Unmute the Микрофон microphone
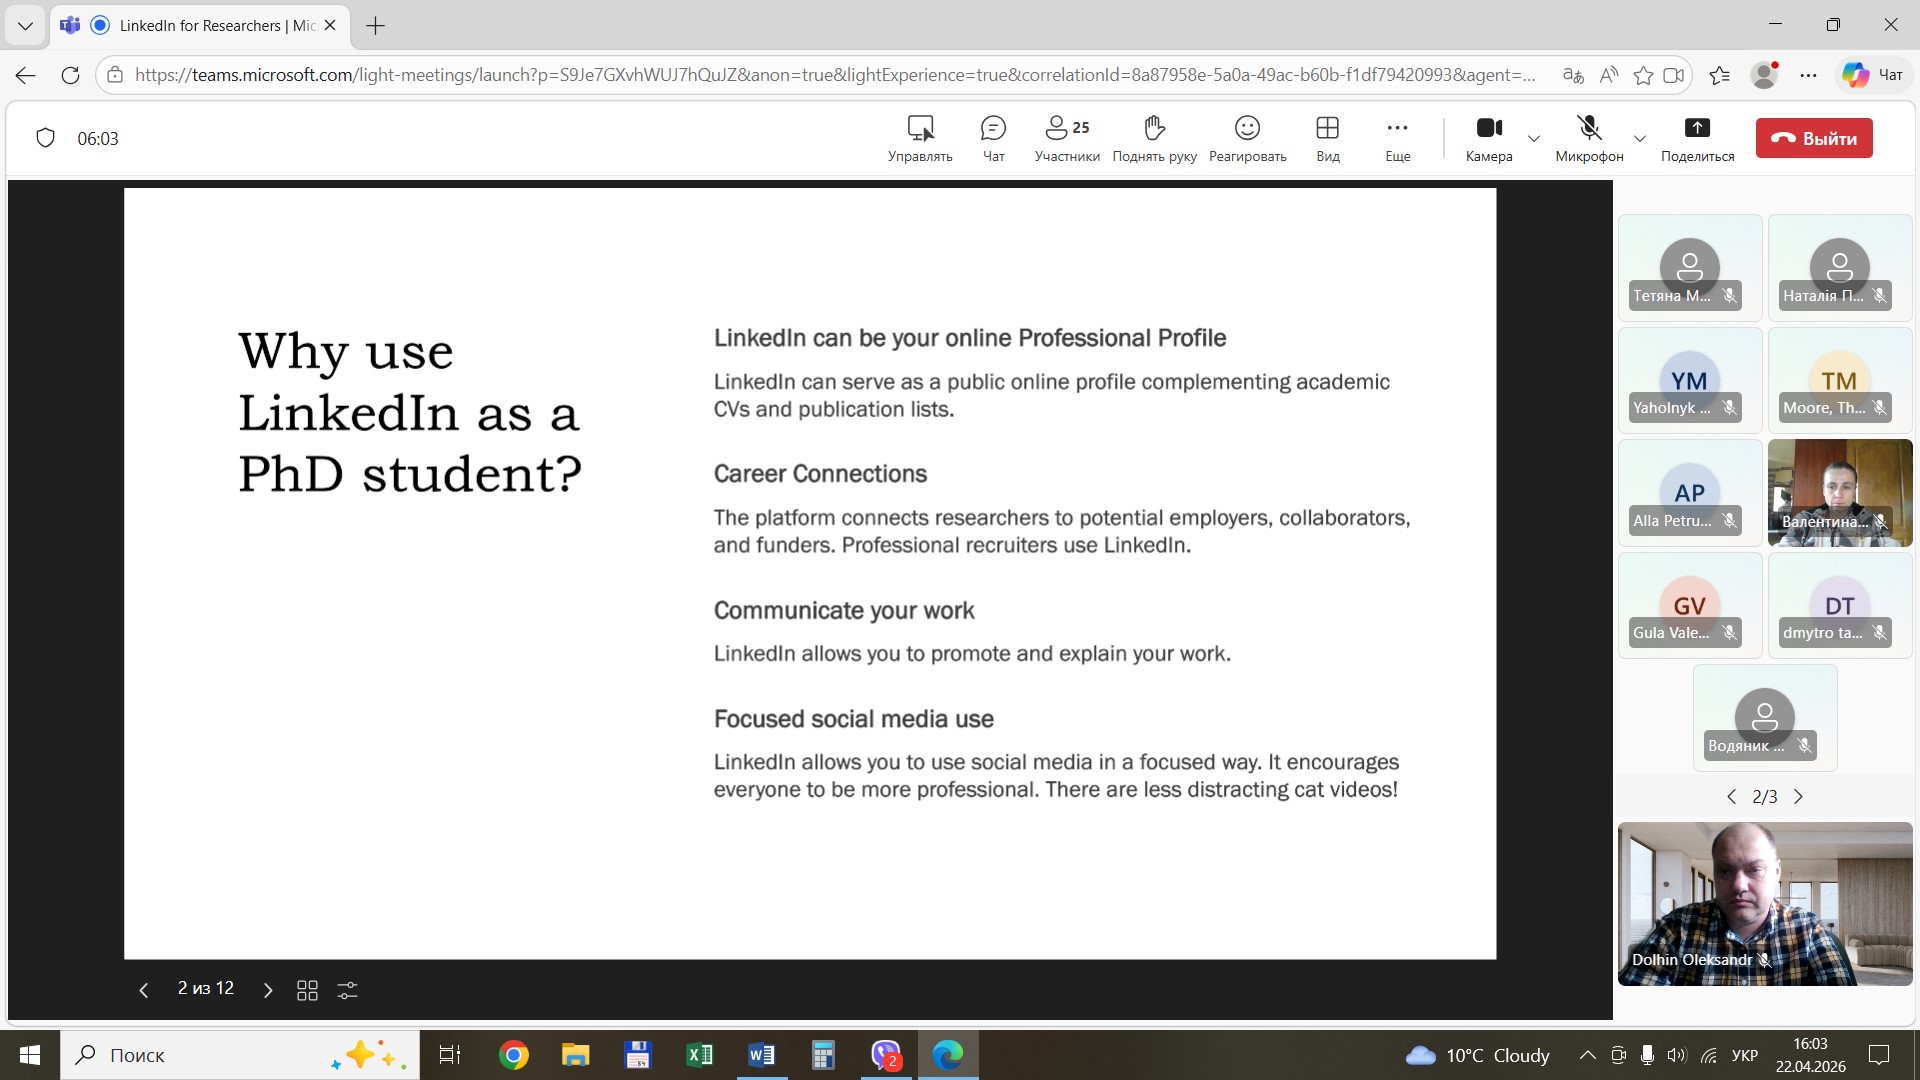Viewport: 1920px width, 1080px height. point(1589,138)
